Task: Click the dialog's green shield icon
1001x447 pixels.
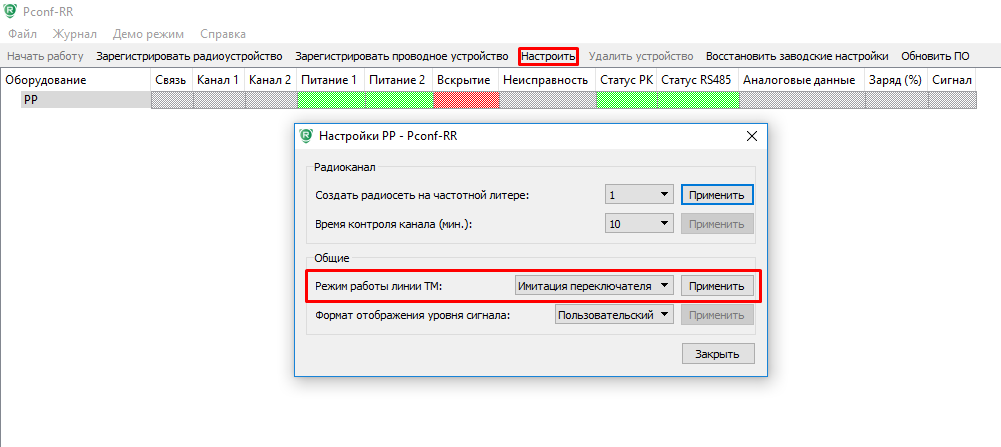Action: 306,135
